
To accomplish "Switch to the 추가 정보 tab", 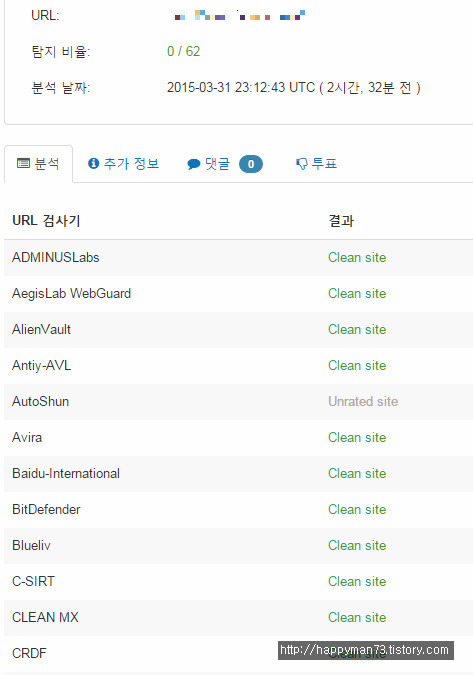I will pos(124,164).
